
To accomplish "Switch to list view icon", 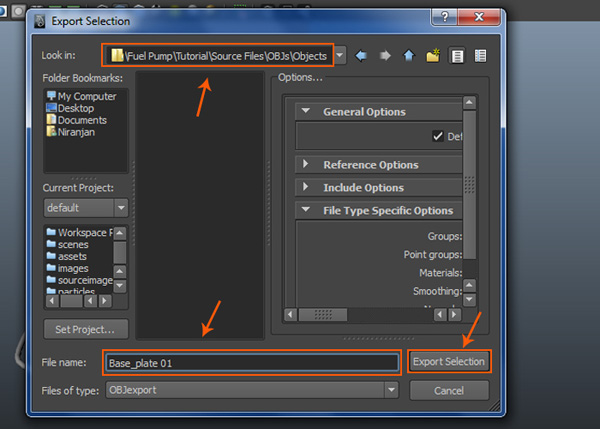I will [457, 56].
